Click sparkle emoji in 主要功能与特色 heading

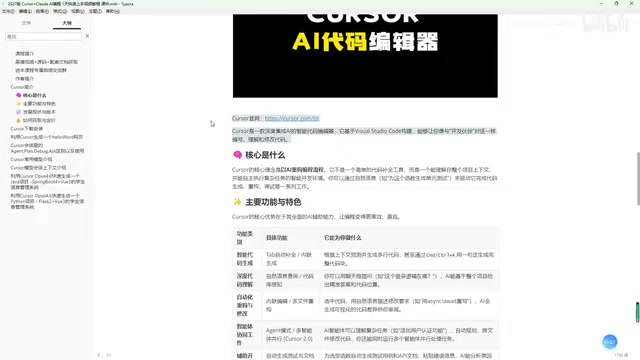tap(238, 202)
